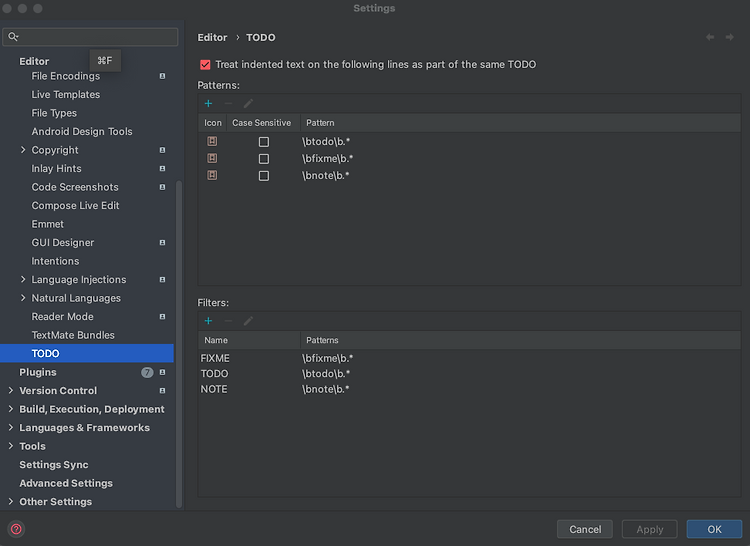Open Settings Sync page
Image resolution: width=750 pixels, height=546 pixels.
coord(54,465)
